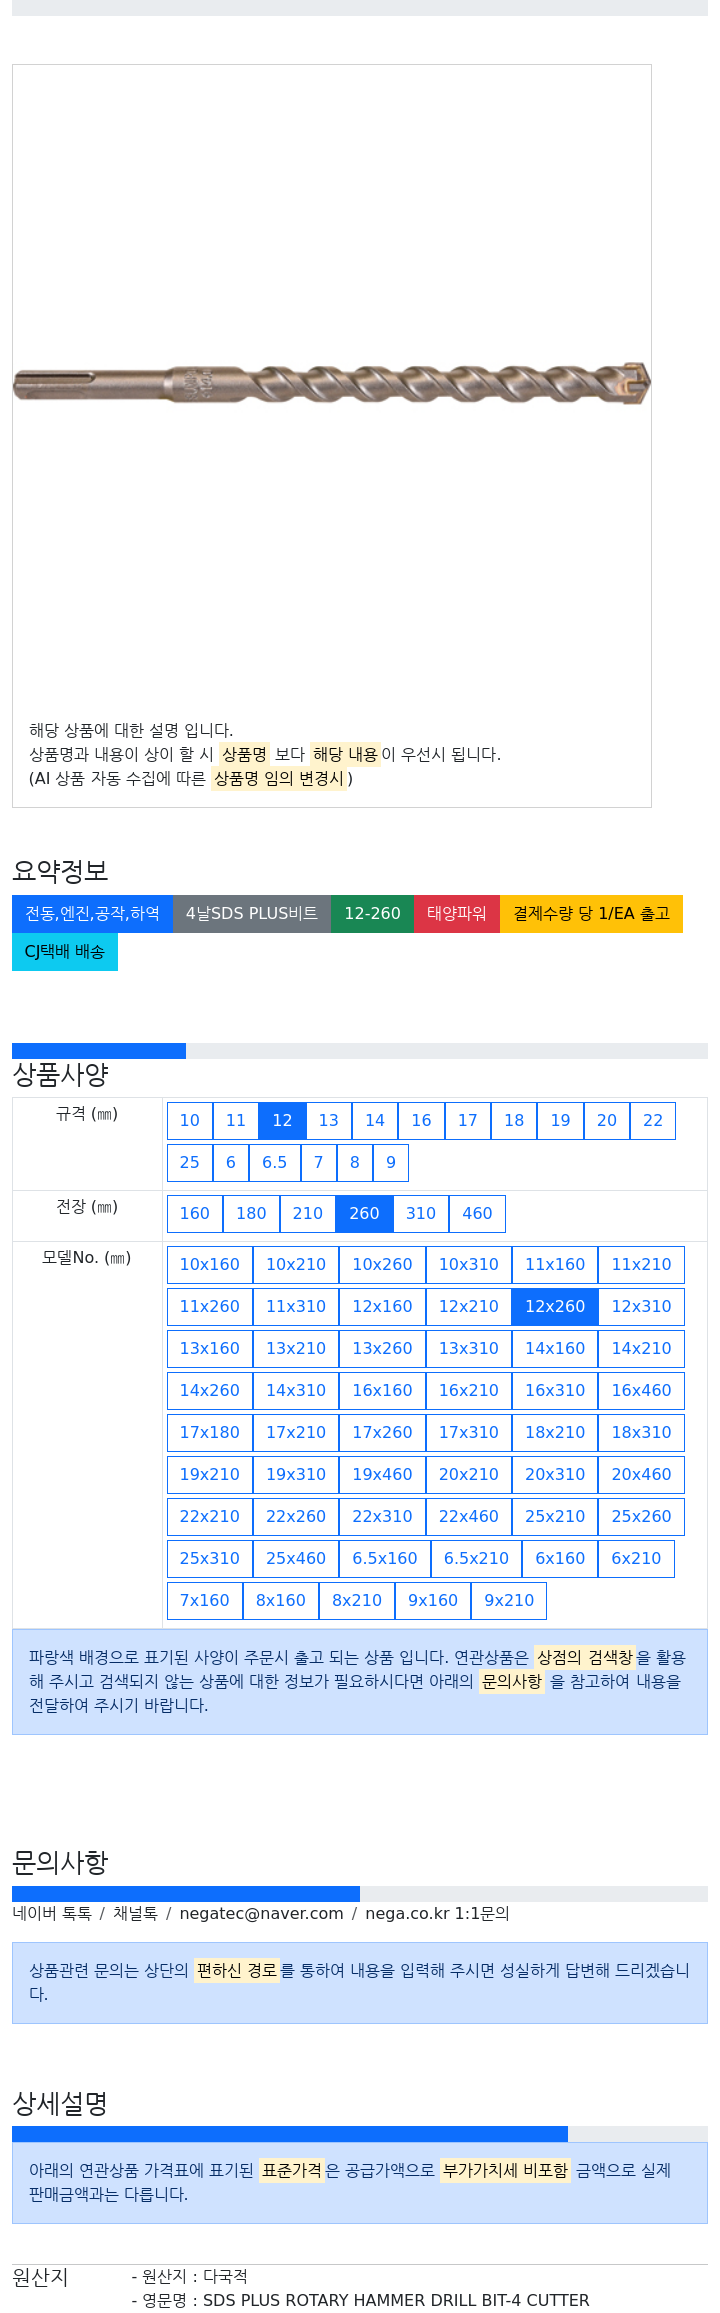This screenshot has width=720, height=2313.
Task: Click the green 12-260 tag
Action: [x=372, y=913]
